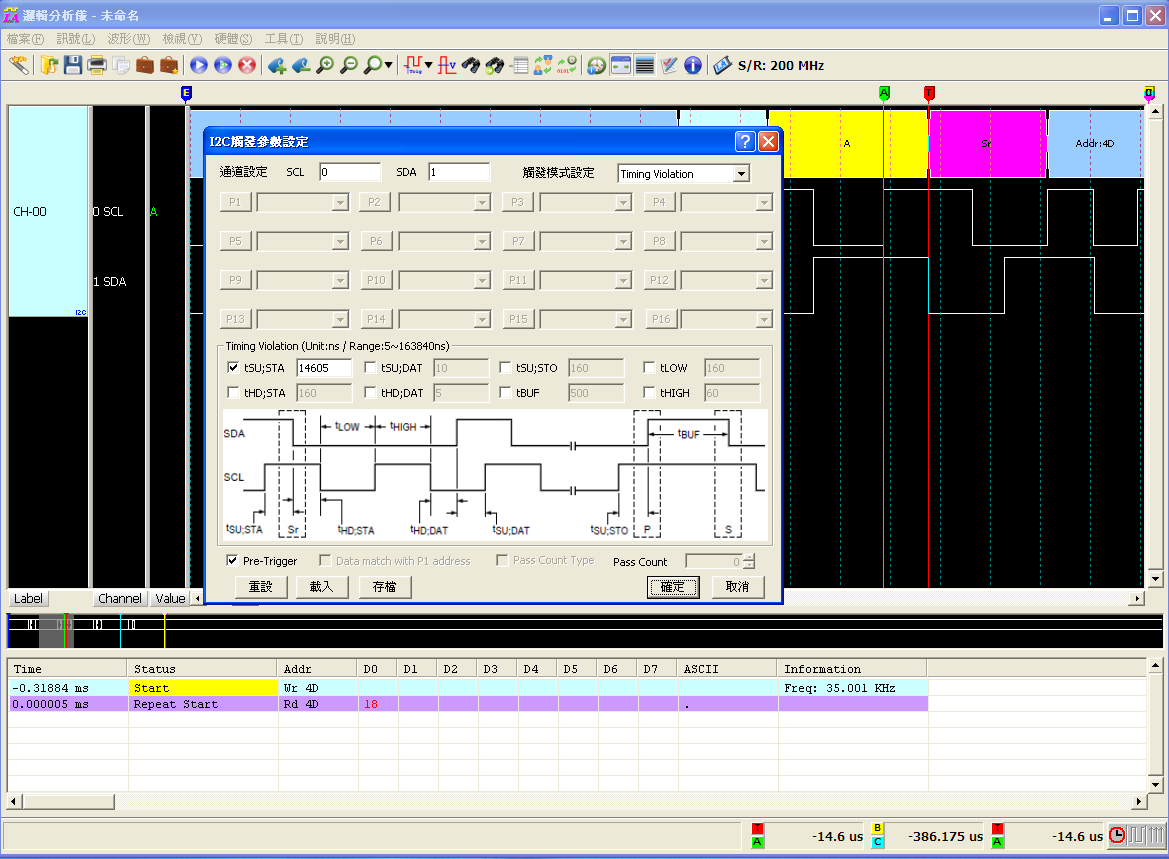Select the Repeat Start row in data table
The width and height of the screenshot is (1169, 859).
468,704
